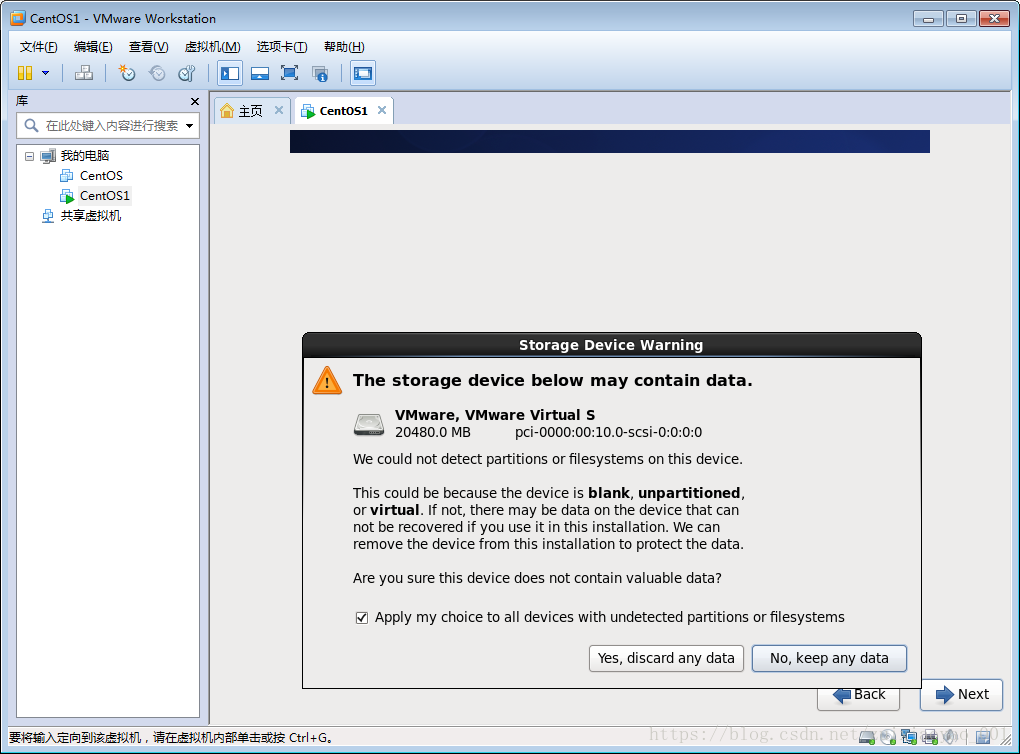Uncheck Apply my choice to all devices
Viewport: 1020px width, 754px height.
tap(362, 618)
